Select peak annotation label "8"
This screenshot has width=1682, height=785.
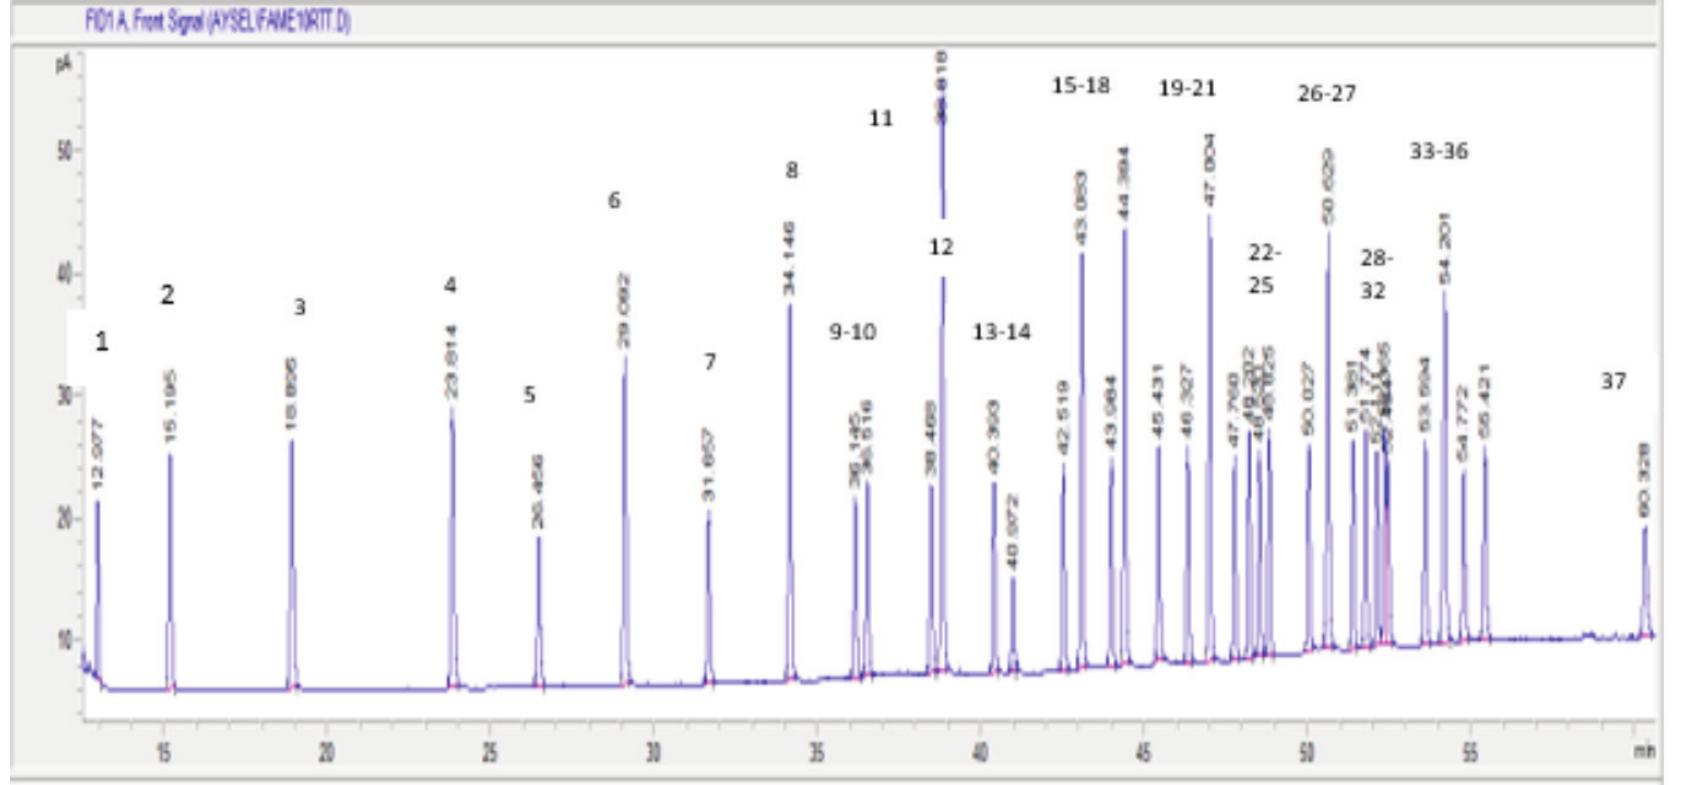coord(792,171)
